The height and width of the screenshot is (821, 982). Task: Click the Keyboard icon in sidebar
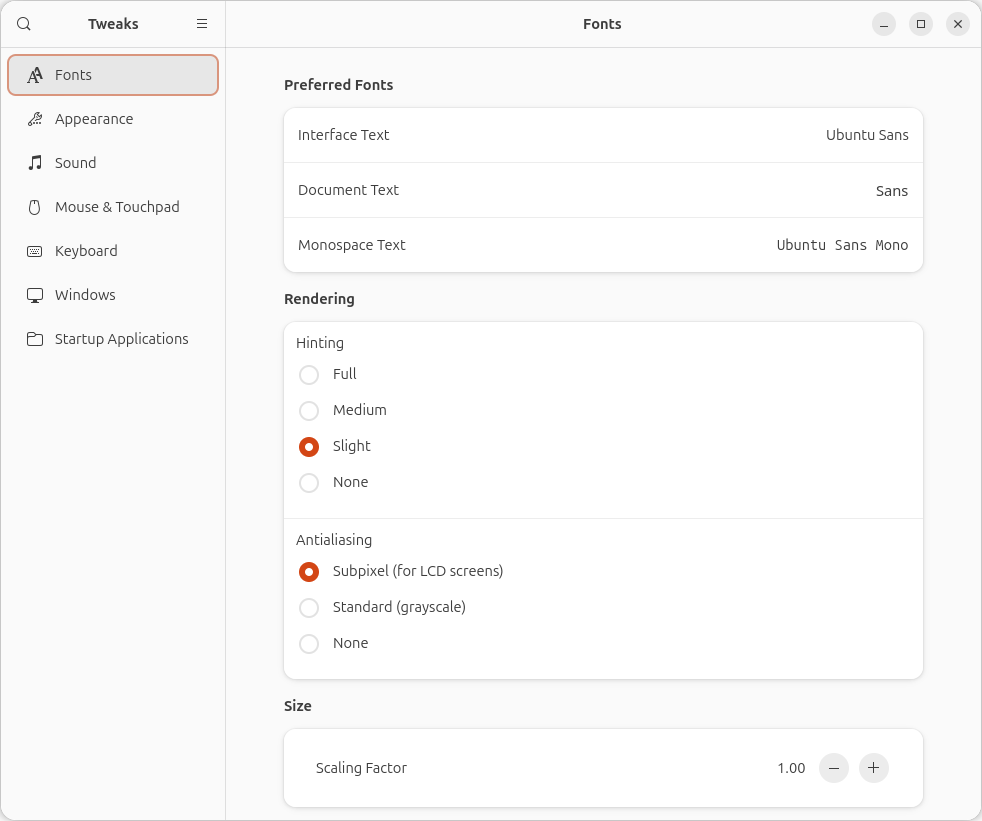(x=35, y=251)
